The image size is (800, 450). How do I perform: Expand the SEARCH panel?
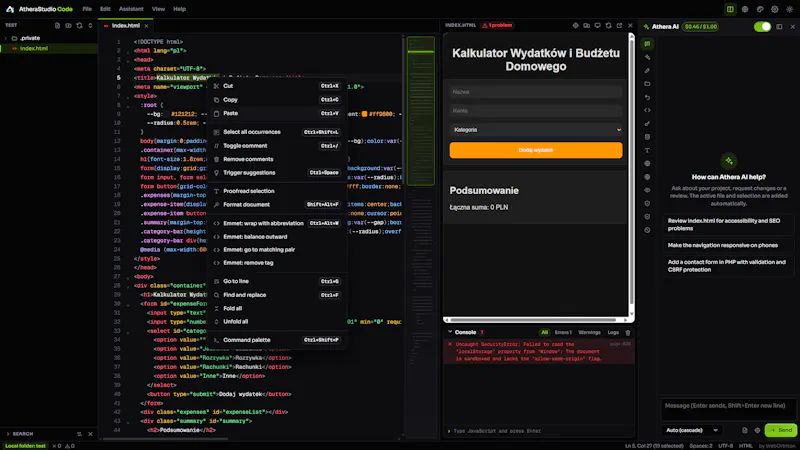pyautogui.click(x=8, y=434)
